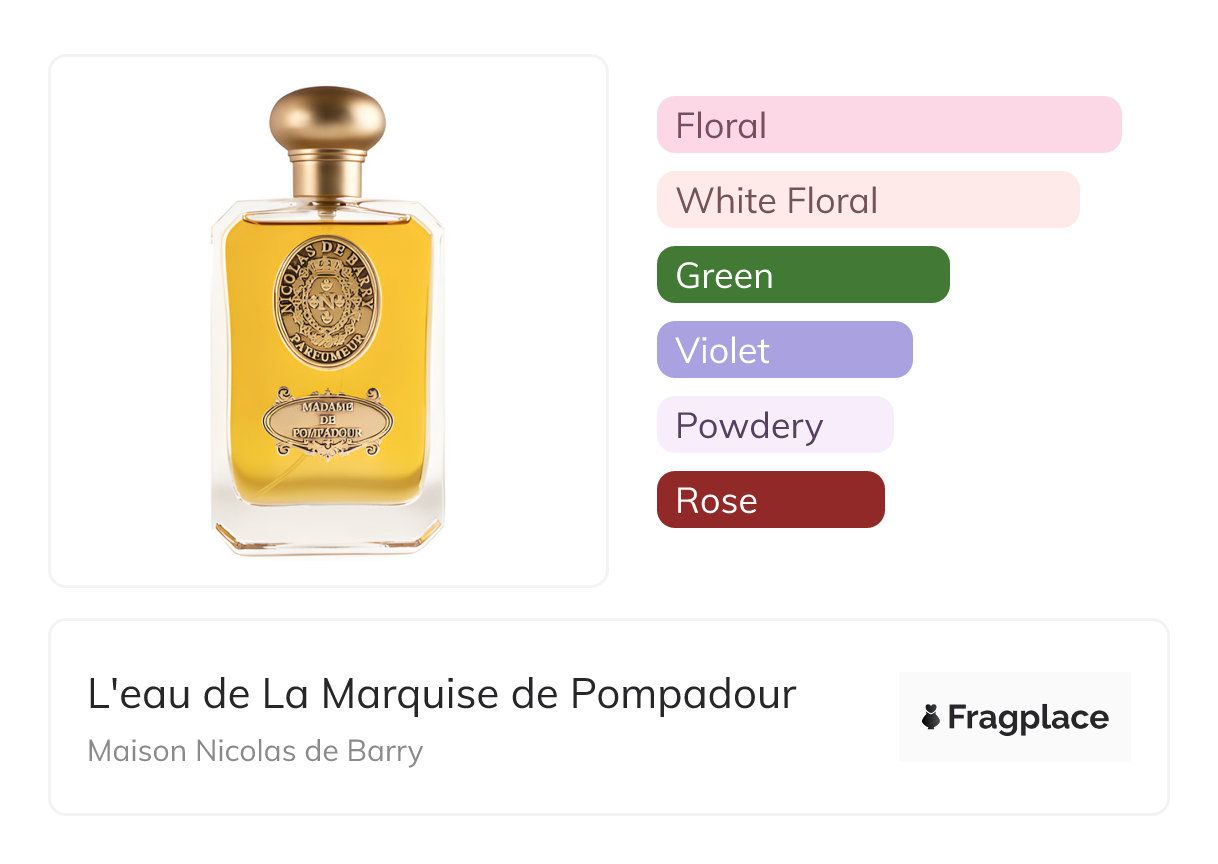Select the White Floral accord bar
This screenshot has height=864, width=1218.
point(867,200)
